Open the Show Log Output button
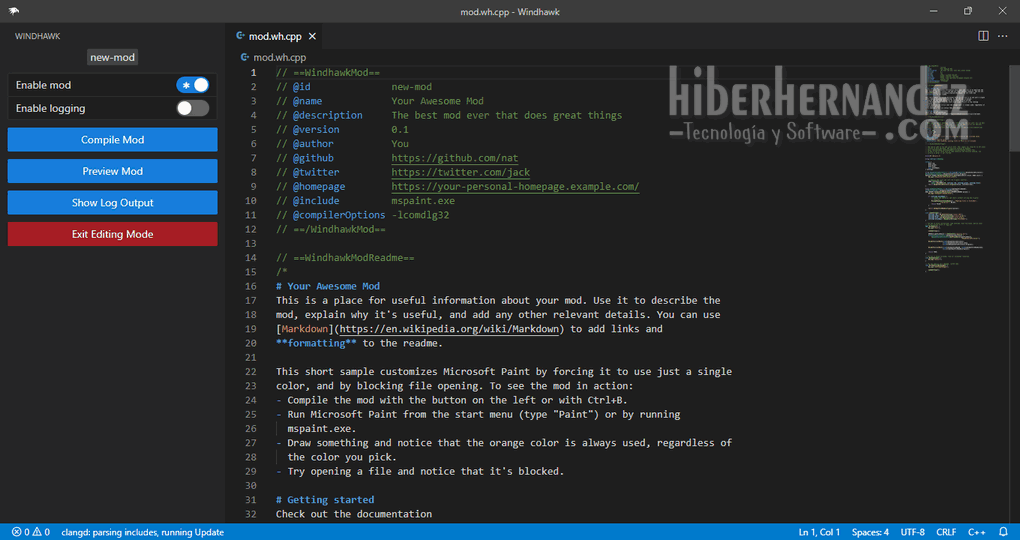 coord(112,203)
